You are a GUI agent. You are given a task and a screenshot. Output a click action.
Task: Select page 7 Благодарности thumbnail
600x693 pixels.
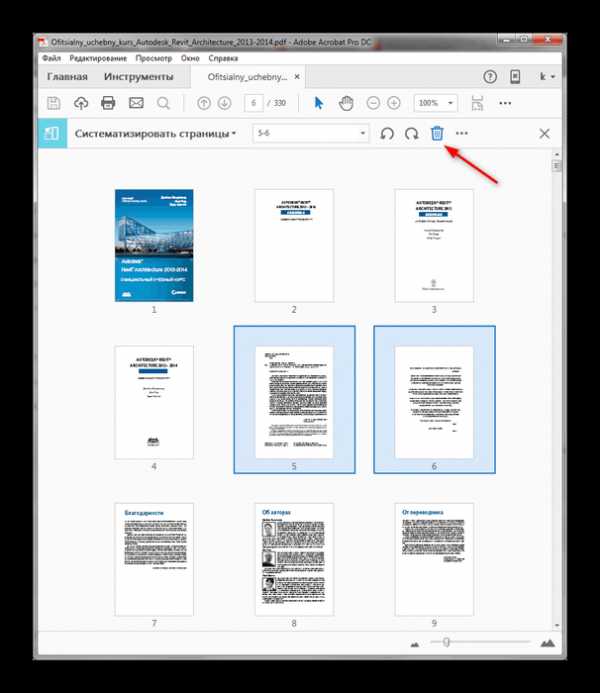154,560
